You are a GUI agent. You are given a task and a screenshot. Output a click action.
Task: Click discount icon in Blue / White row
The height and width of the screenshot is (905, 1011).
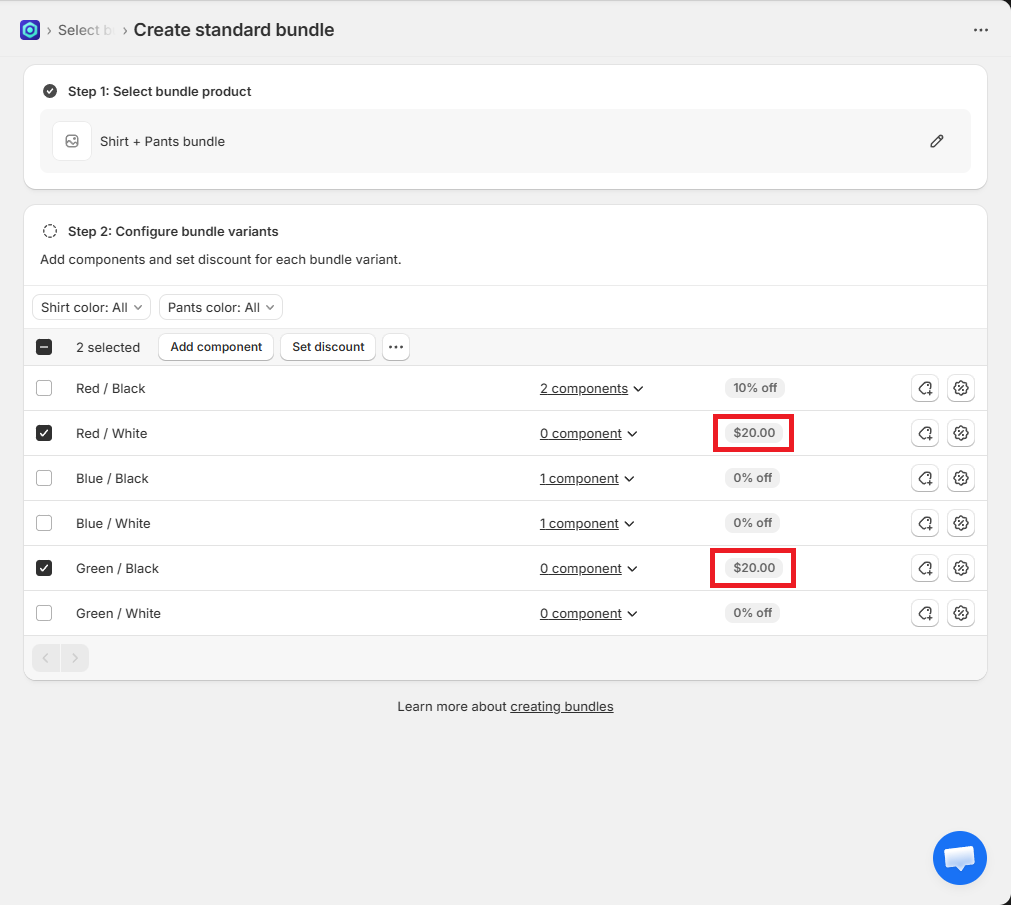(960, 523)
